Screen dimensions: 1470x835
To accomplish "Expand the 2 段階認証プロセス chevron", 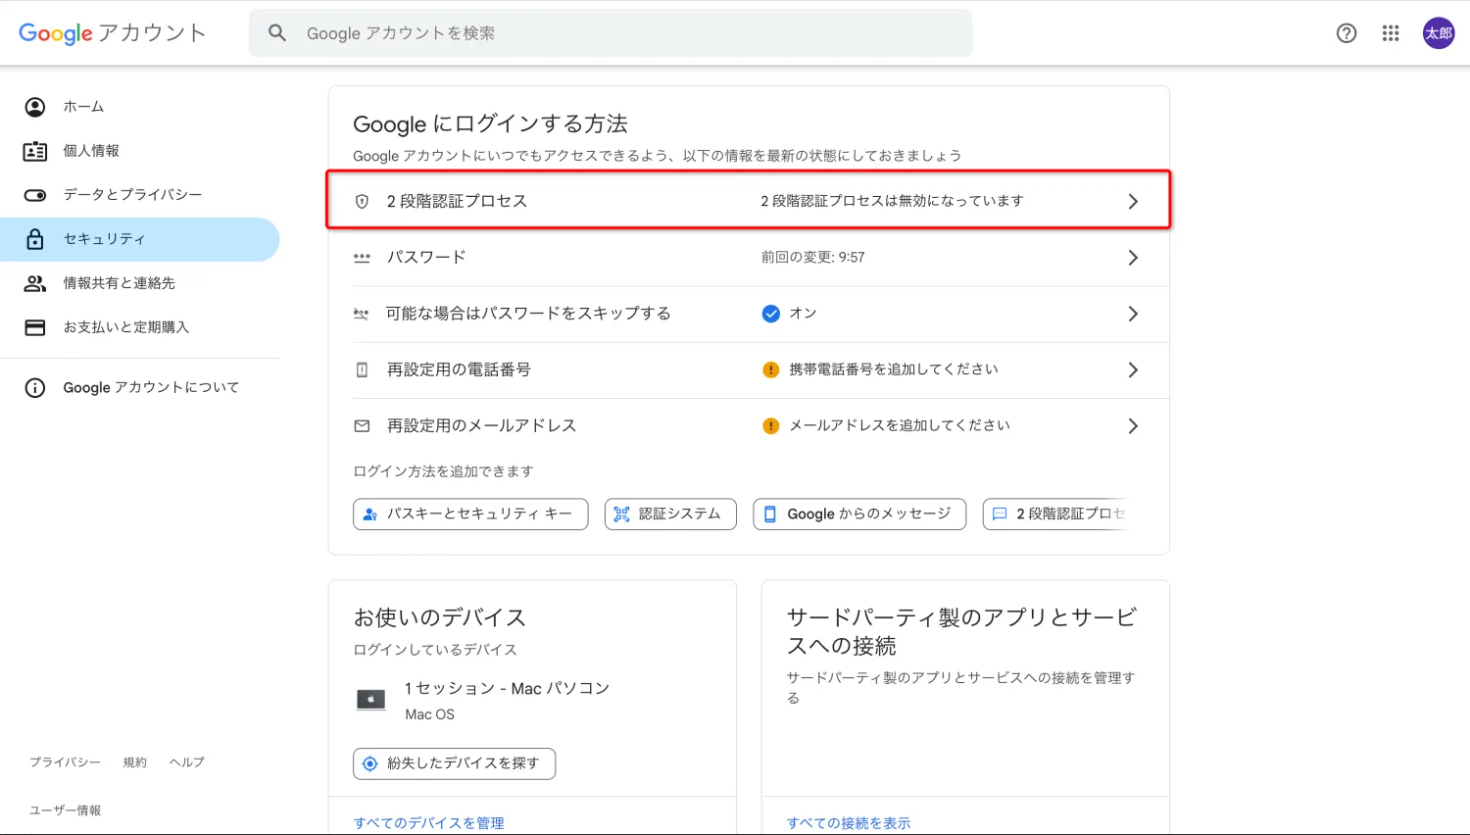I will click(x=1133, y=201).
